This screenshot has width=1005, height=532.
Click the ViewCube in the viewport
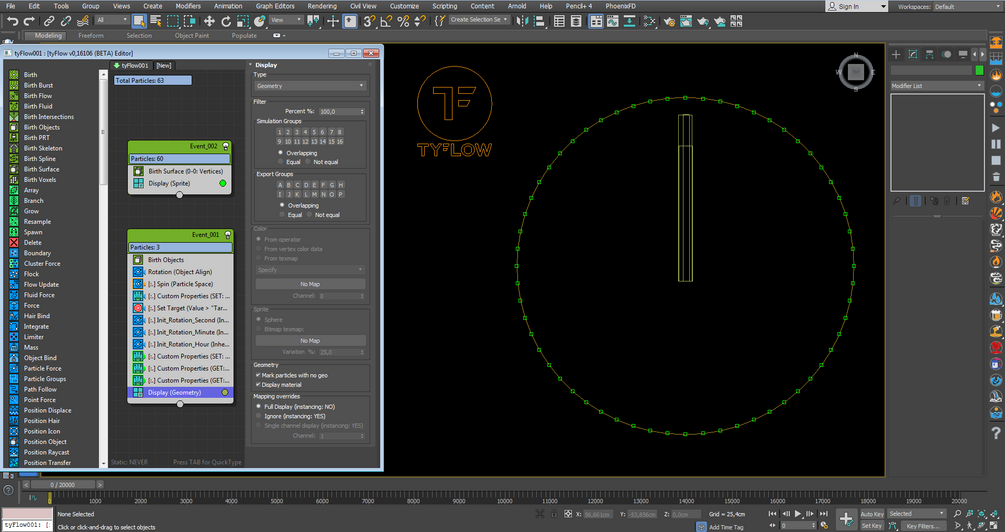(x=856, y=72)
